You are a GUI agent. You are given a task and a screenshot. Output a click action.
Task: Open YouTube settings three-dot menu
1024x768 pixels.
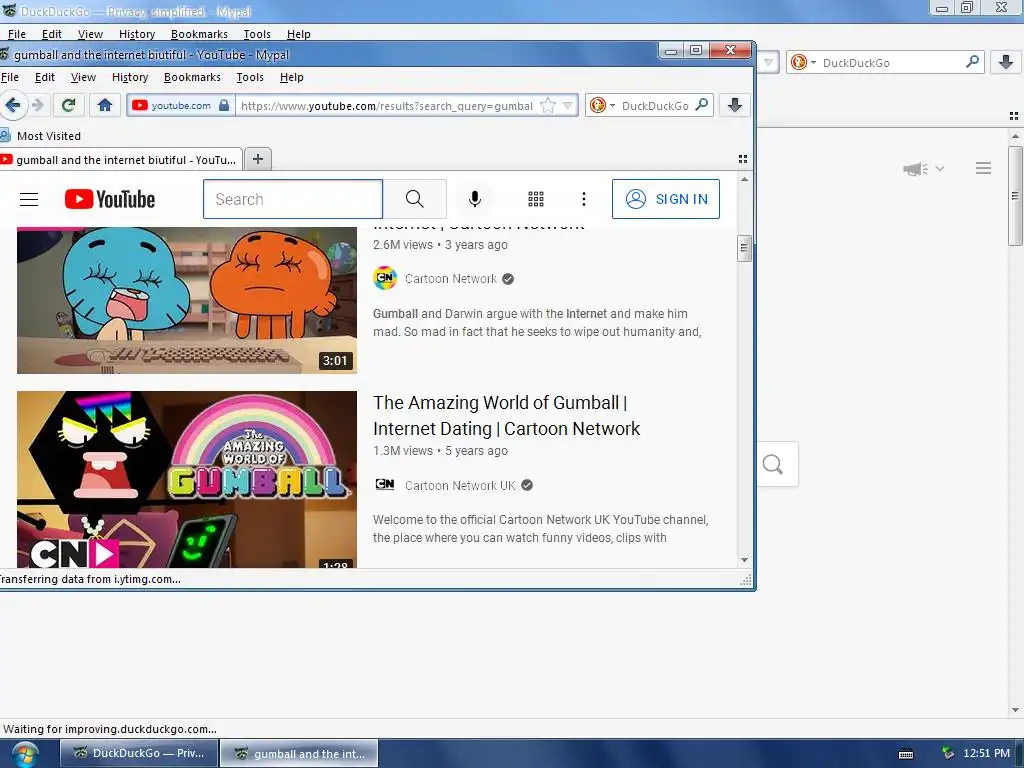coord(584,199)
